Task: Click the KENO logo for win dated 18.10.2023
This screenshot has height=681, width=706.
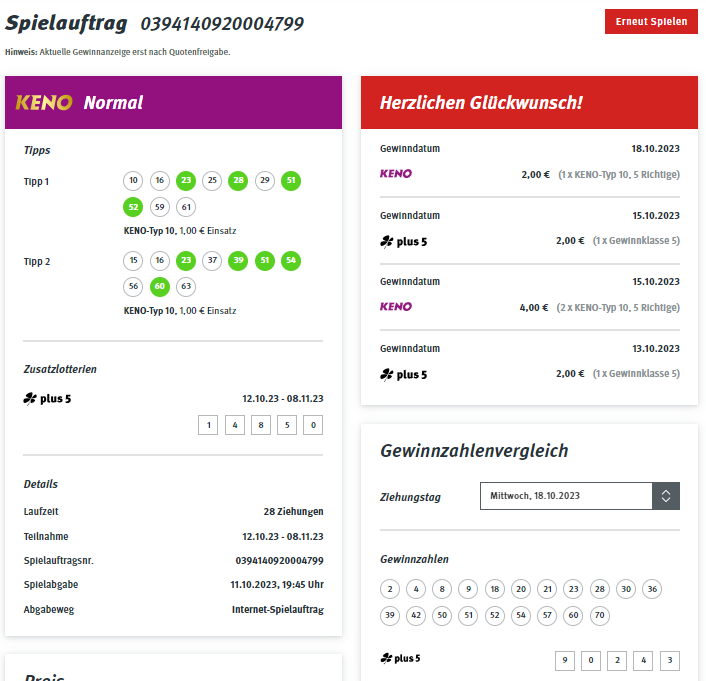Action: point(396,174)
